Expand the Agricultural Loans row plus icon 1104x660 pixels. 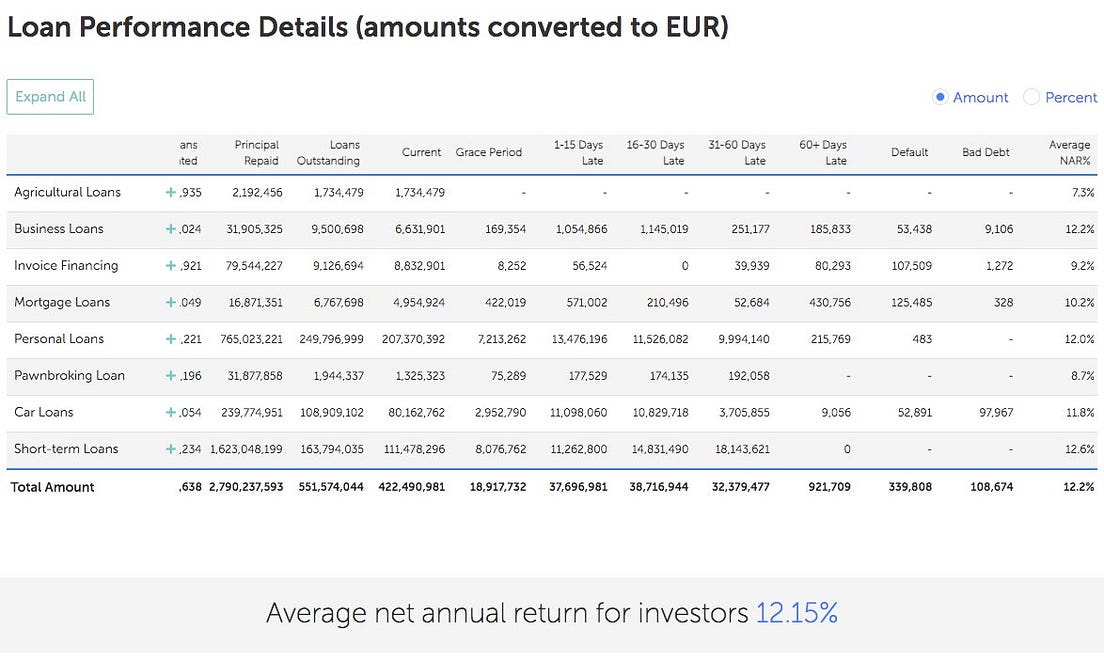coord(171,192)
